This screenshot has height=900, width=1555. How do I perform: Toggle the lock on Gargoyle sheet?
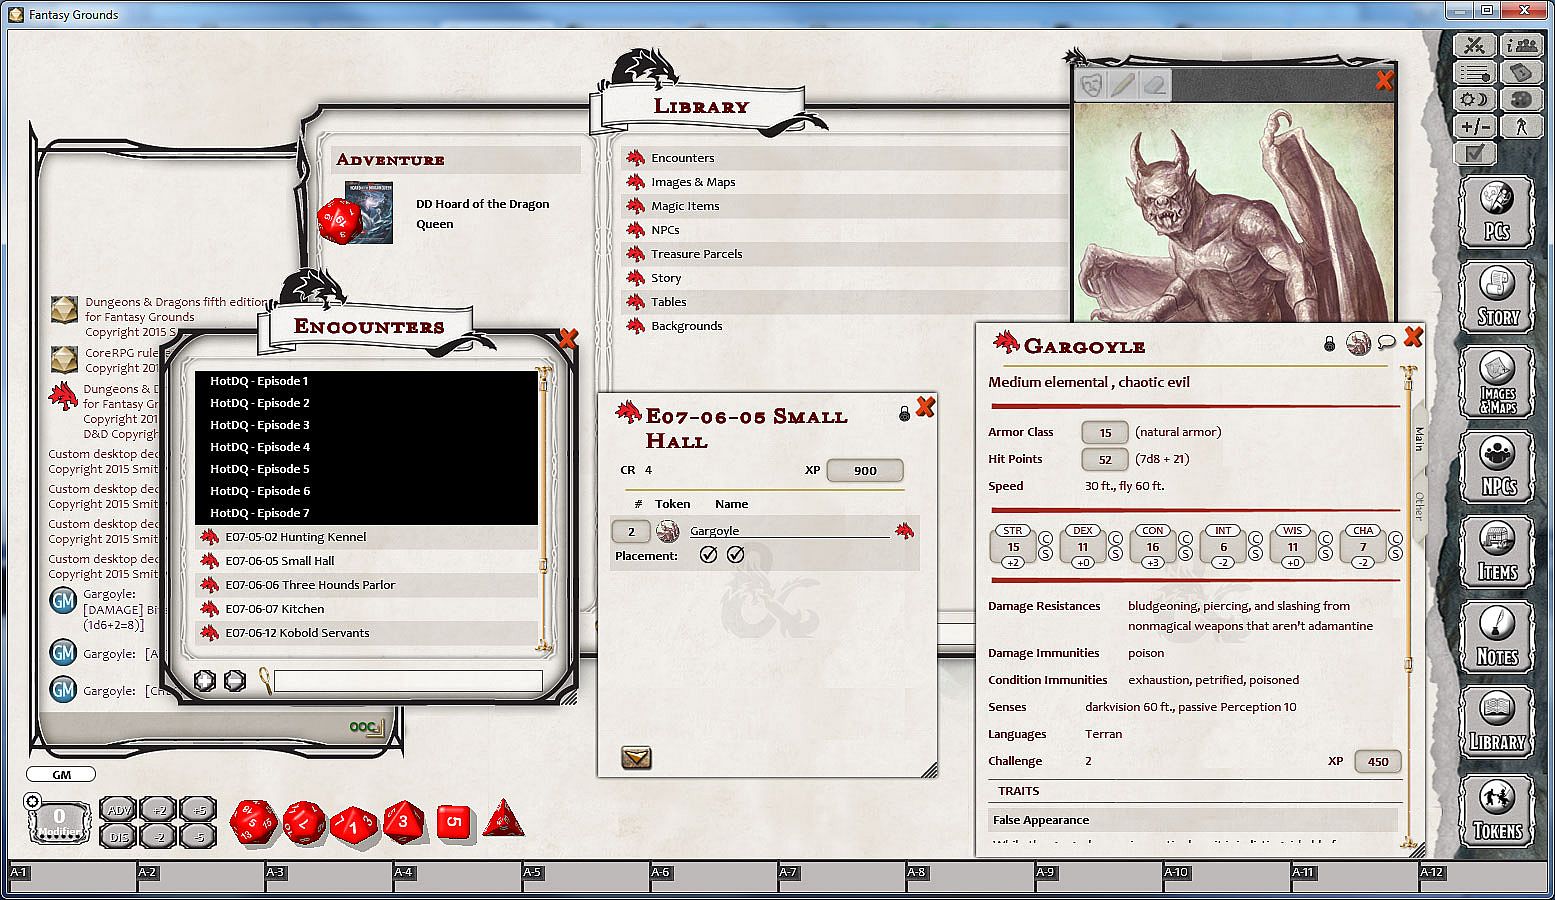[x=1329, y=343]
